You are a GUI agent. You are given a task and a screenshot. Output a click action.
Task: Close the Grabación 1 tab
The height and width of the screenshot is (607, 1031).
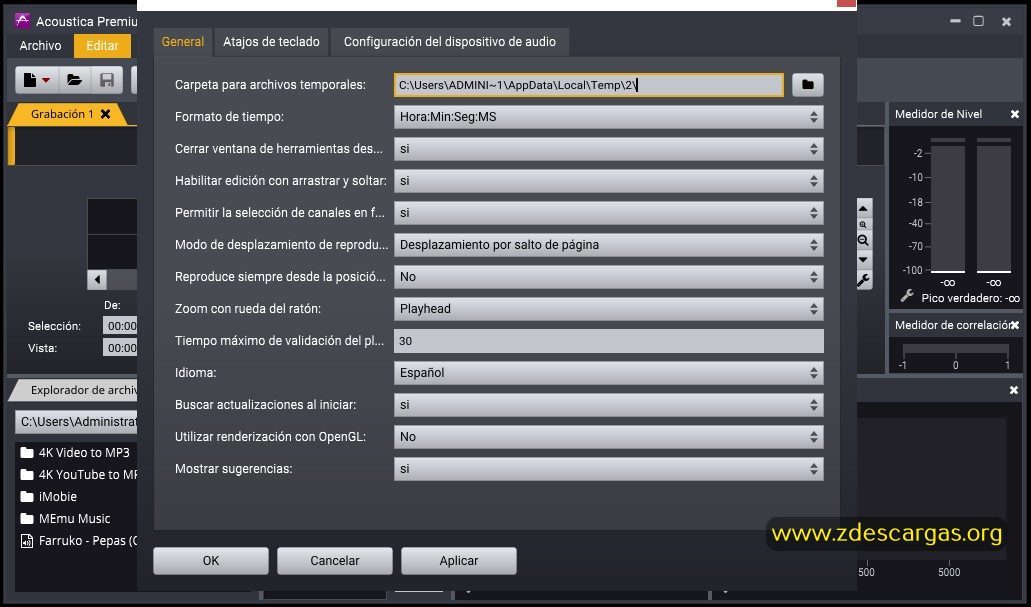(x=105, y=114)
